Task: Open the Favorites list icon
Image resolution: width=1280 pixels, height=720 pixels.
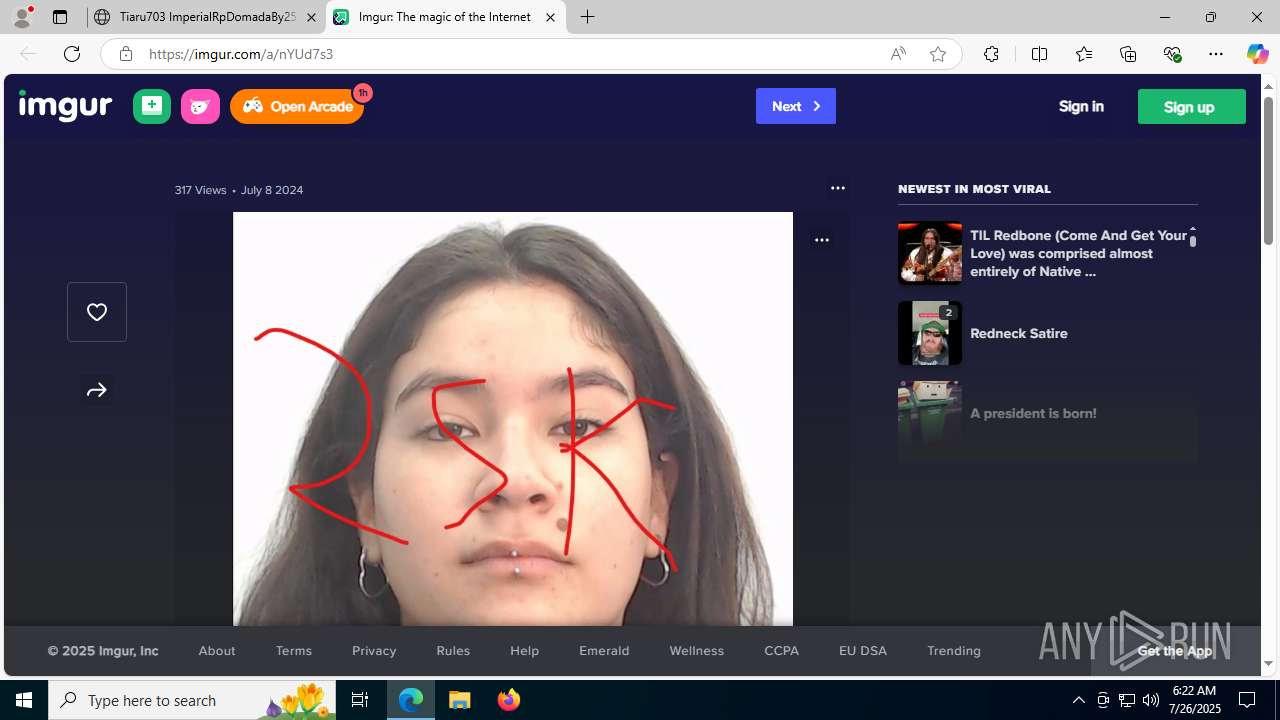Action: (x=1084, y=54)
